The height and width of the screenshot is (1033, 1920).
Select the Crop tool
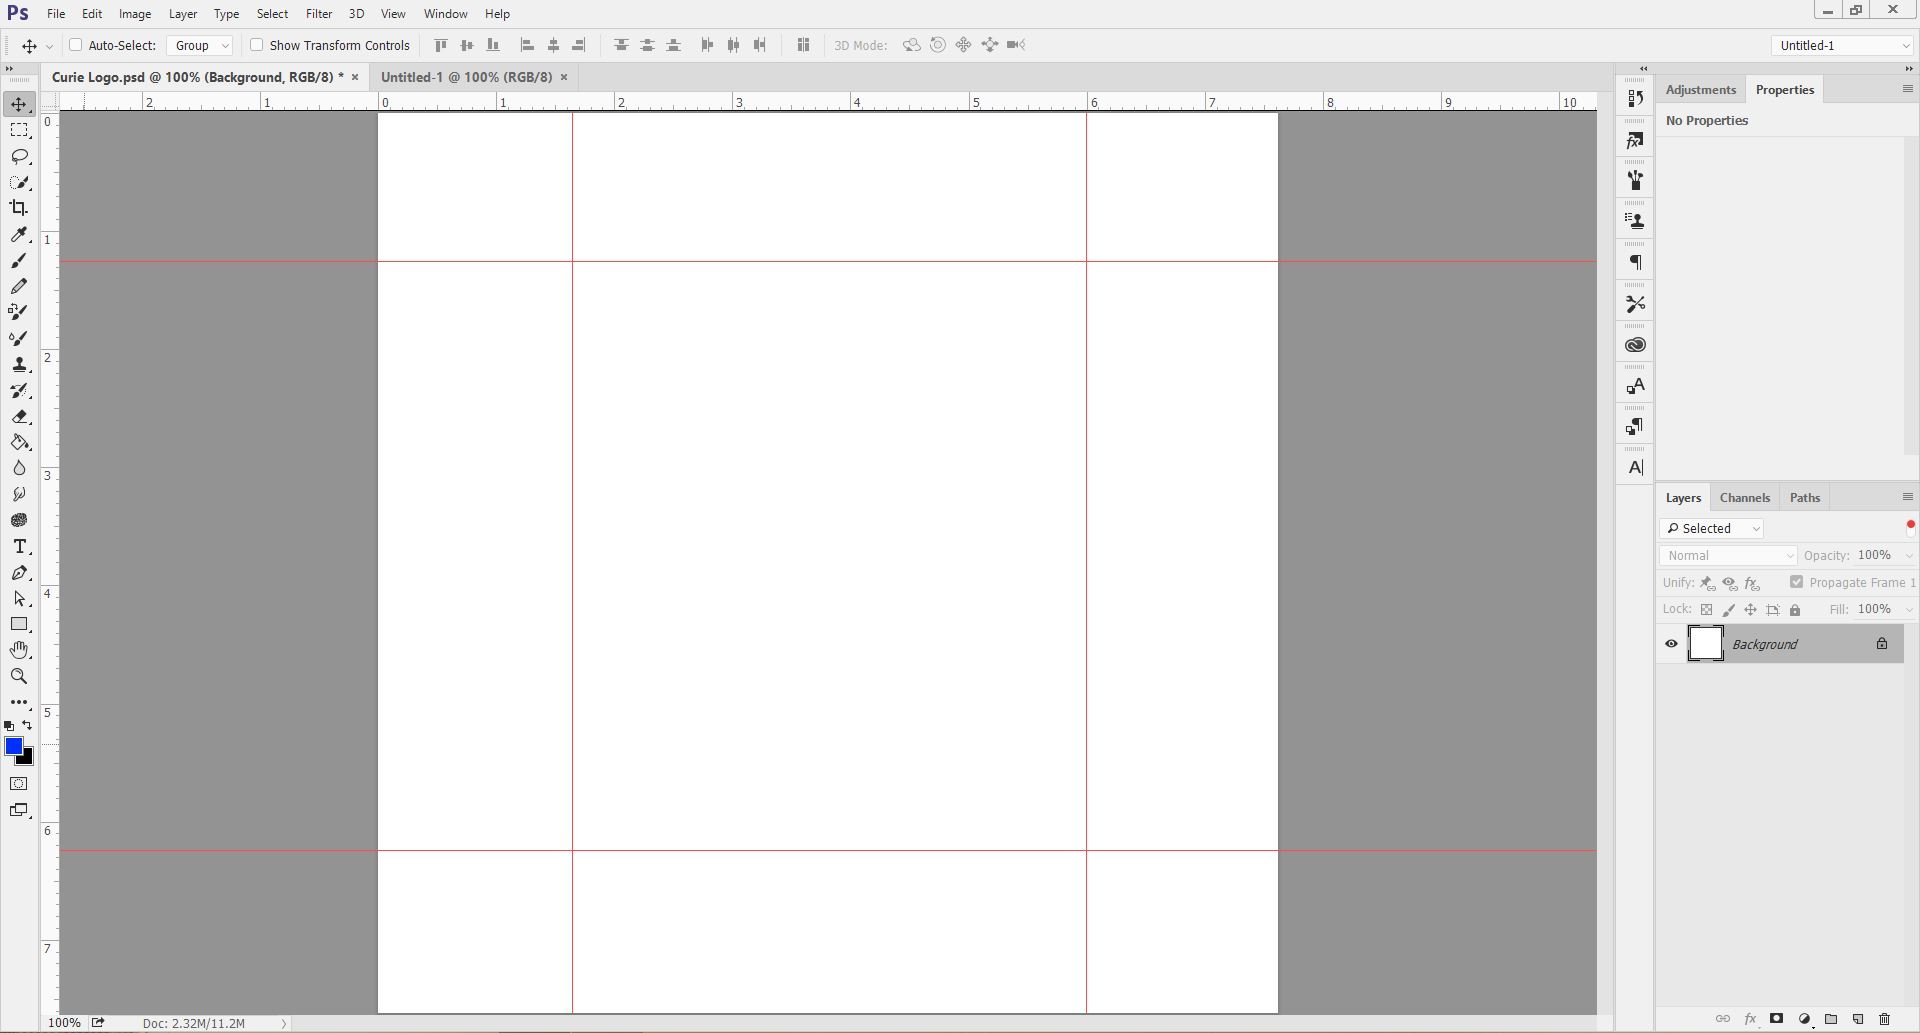coord(19,208)
